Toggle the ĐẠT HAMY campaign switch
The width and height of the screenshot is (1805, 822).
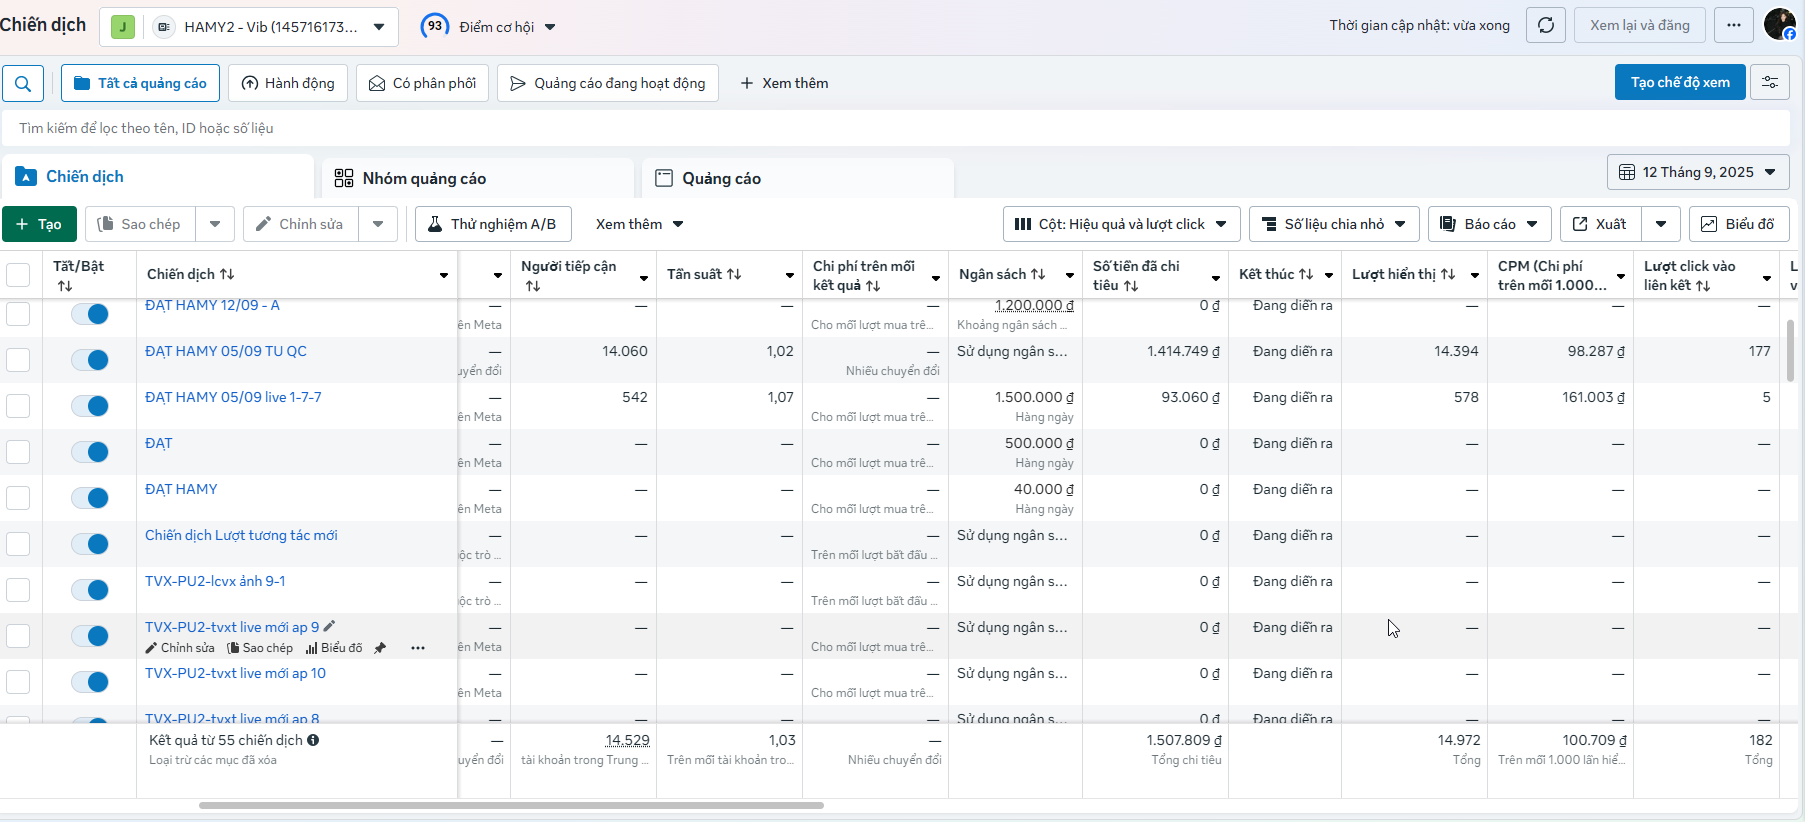(90, 498)
